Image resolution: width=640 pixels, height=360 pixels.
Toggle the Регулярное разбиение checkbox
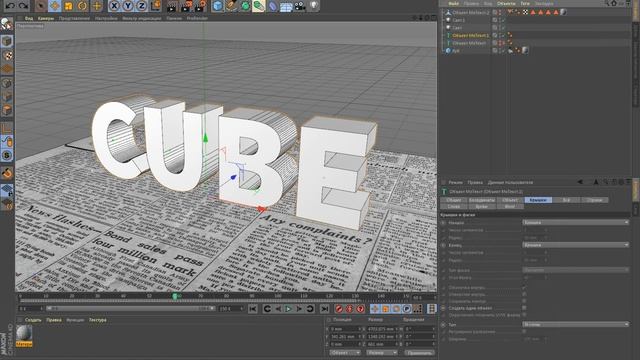[524, 331]
